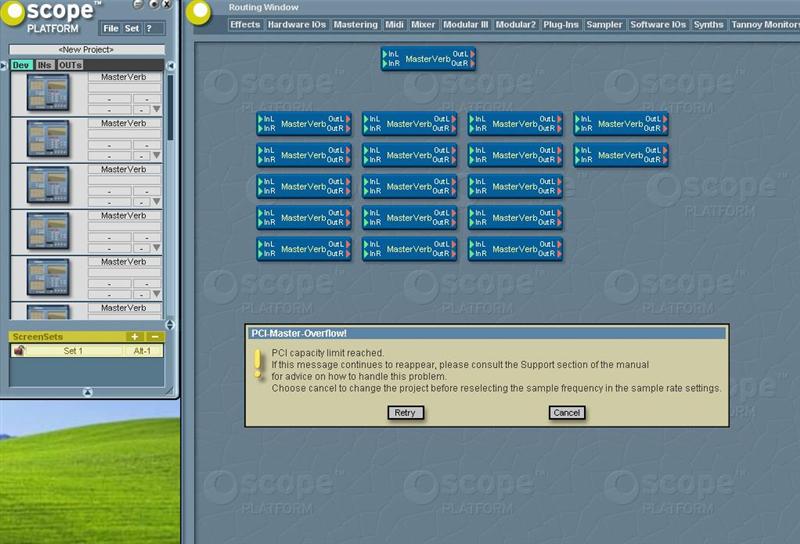The image size is (800, 544).
Task: Switch to the OUTs tab
Action: point(70,65)
